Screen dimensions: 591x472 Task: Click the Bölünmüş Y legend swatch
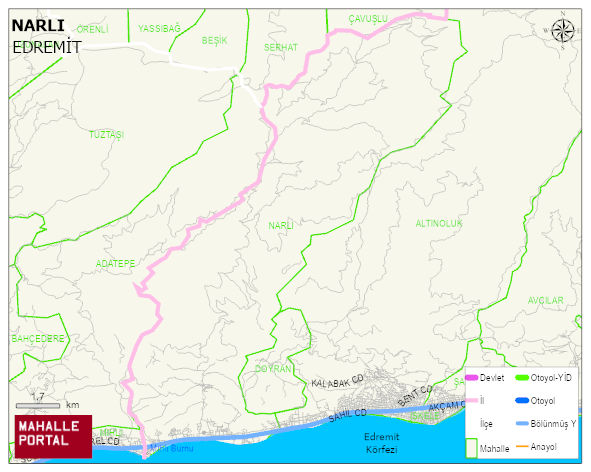[522, 424]
